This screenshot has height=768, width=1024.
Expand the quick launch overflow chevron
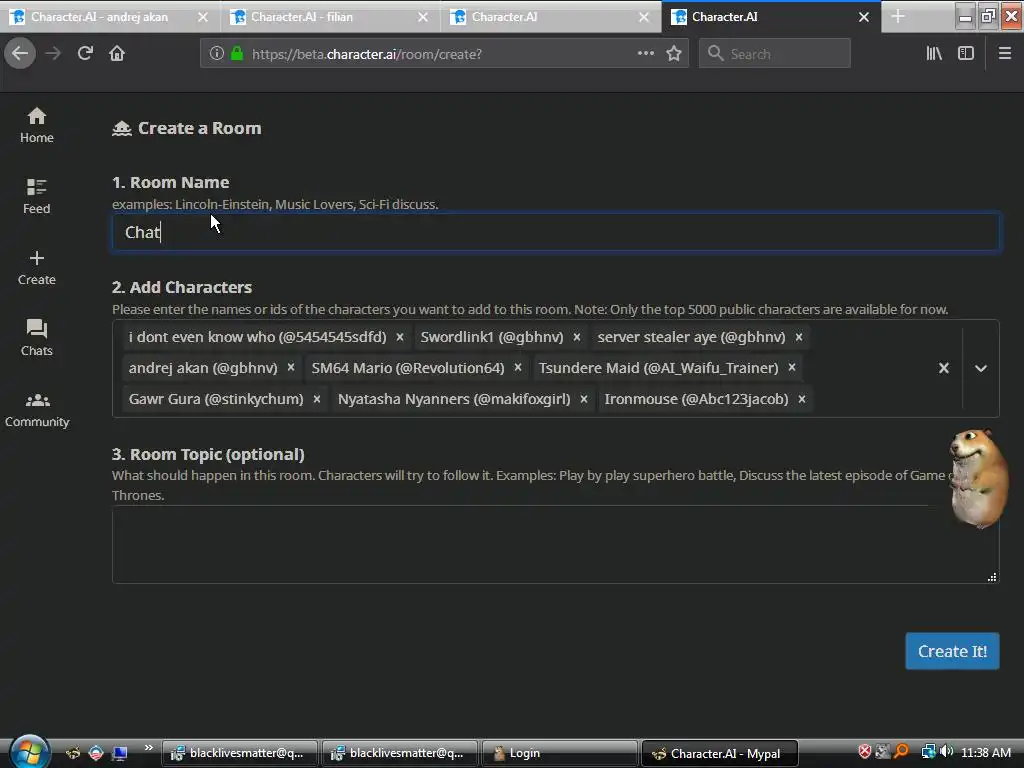pyautogui.click(x=148, y=748)
